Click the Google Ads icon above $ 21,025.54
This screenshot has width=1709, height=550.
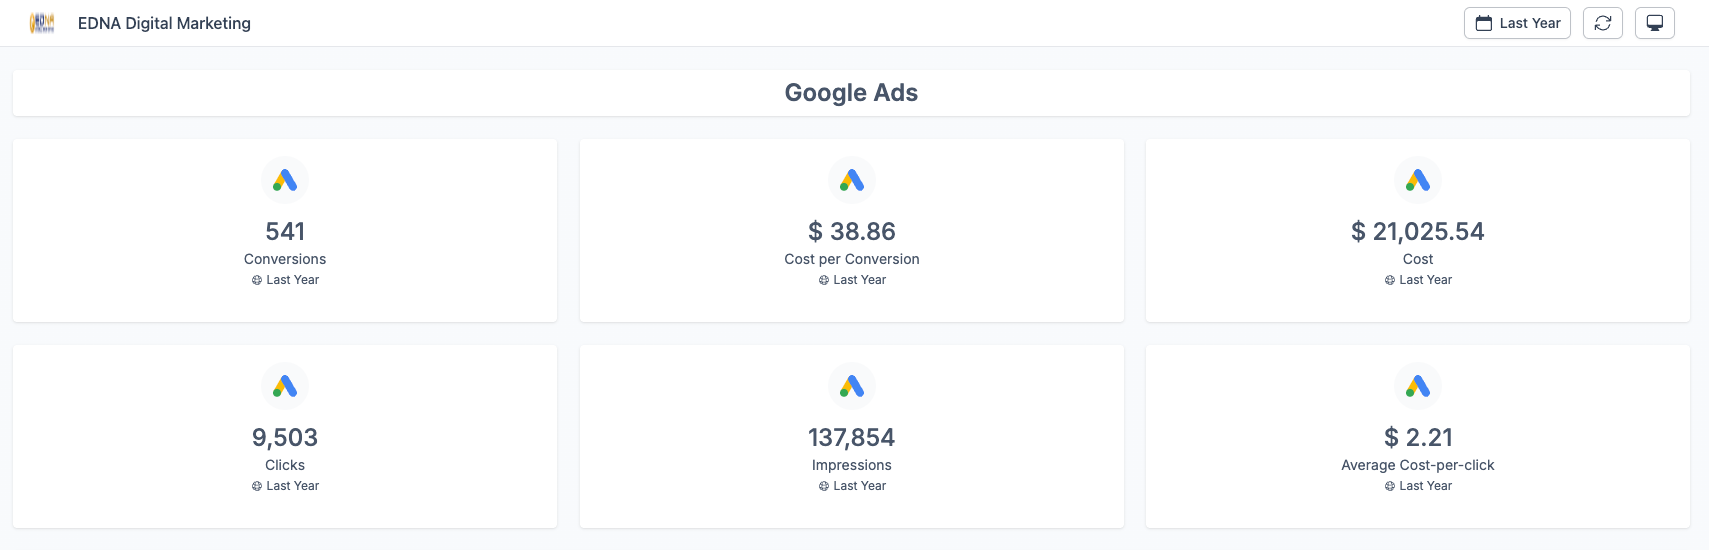click(x=1418, y=180)
